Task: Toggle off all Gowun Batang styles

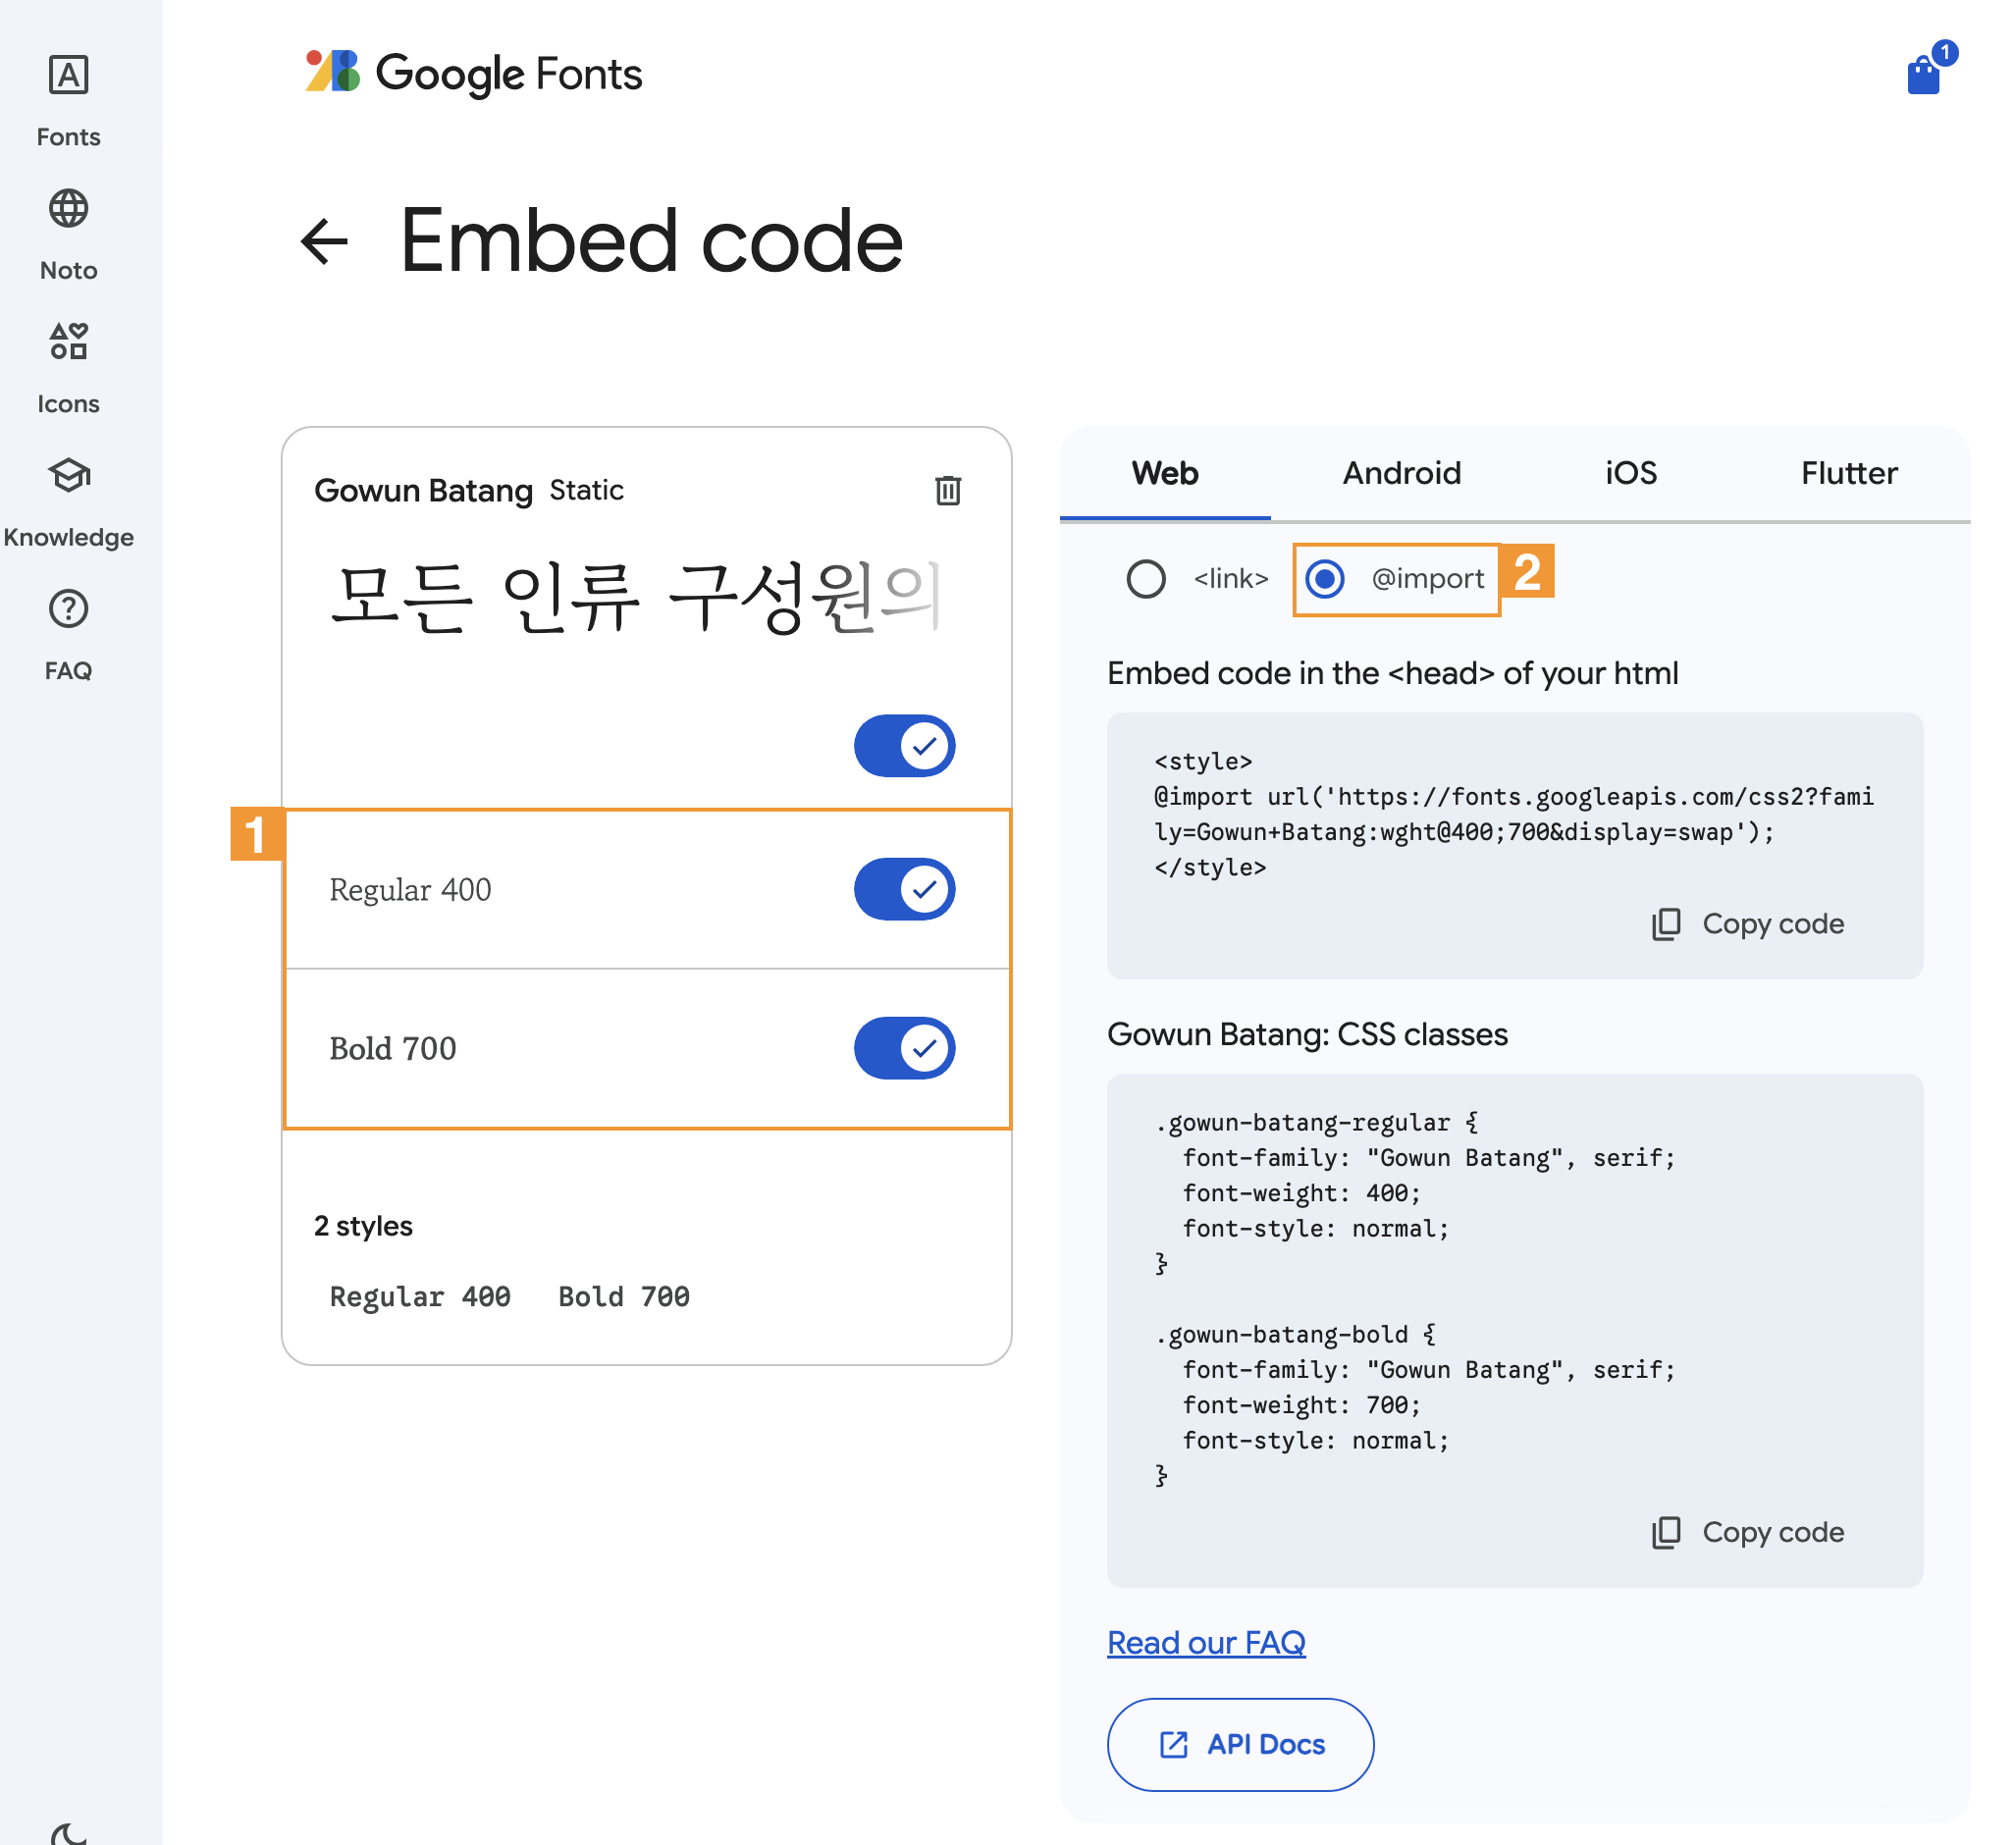Action: tap(903, 746)
